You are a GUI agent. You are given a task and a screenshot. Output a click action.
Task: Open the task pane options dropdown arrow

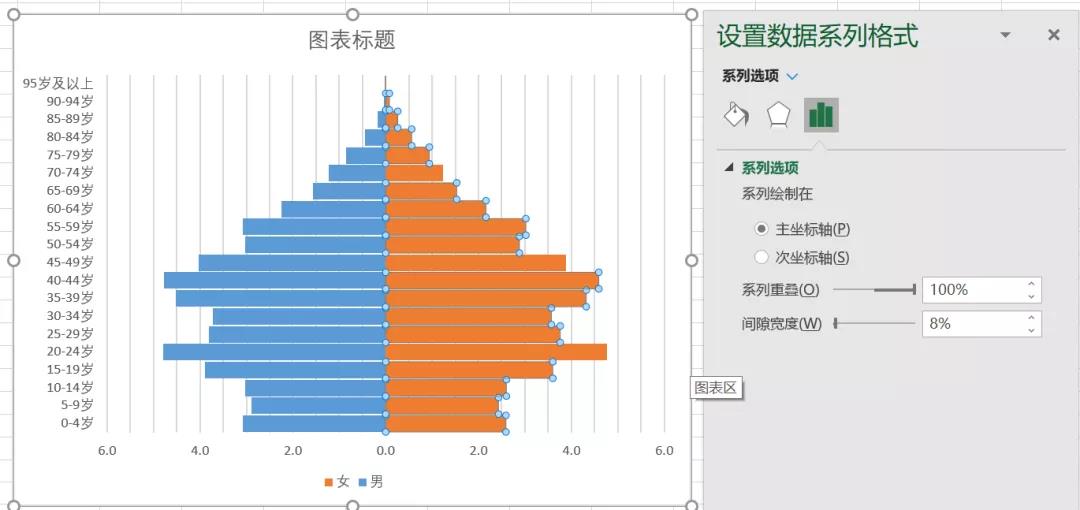click(1006, 35)
